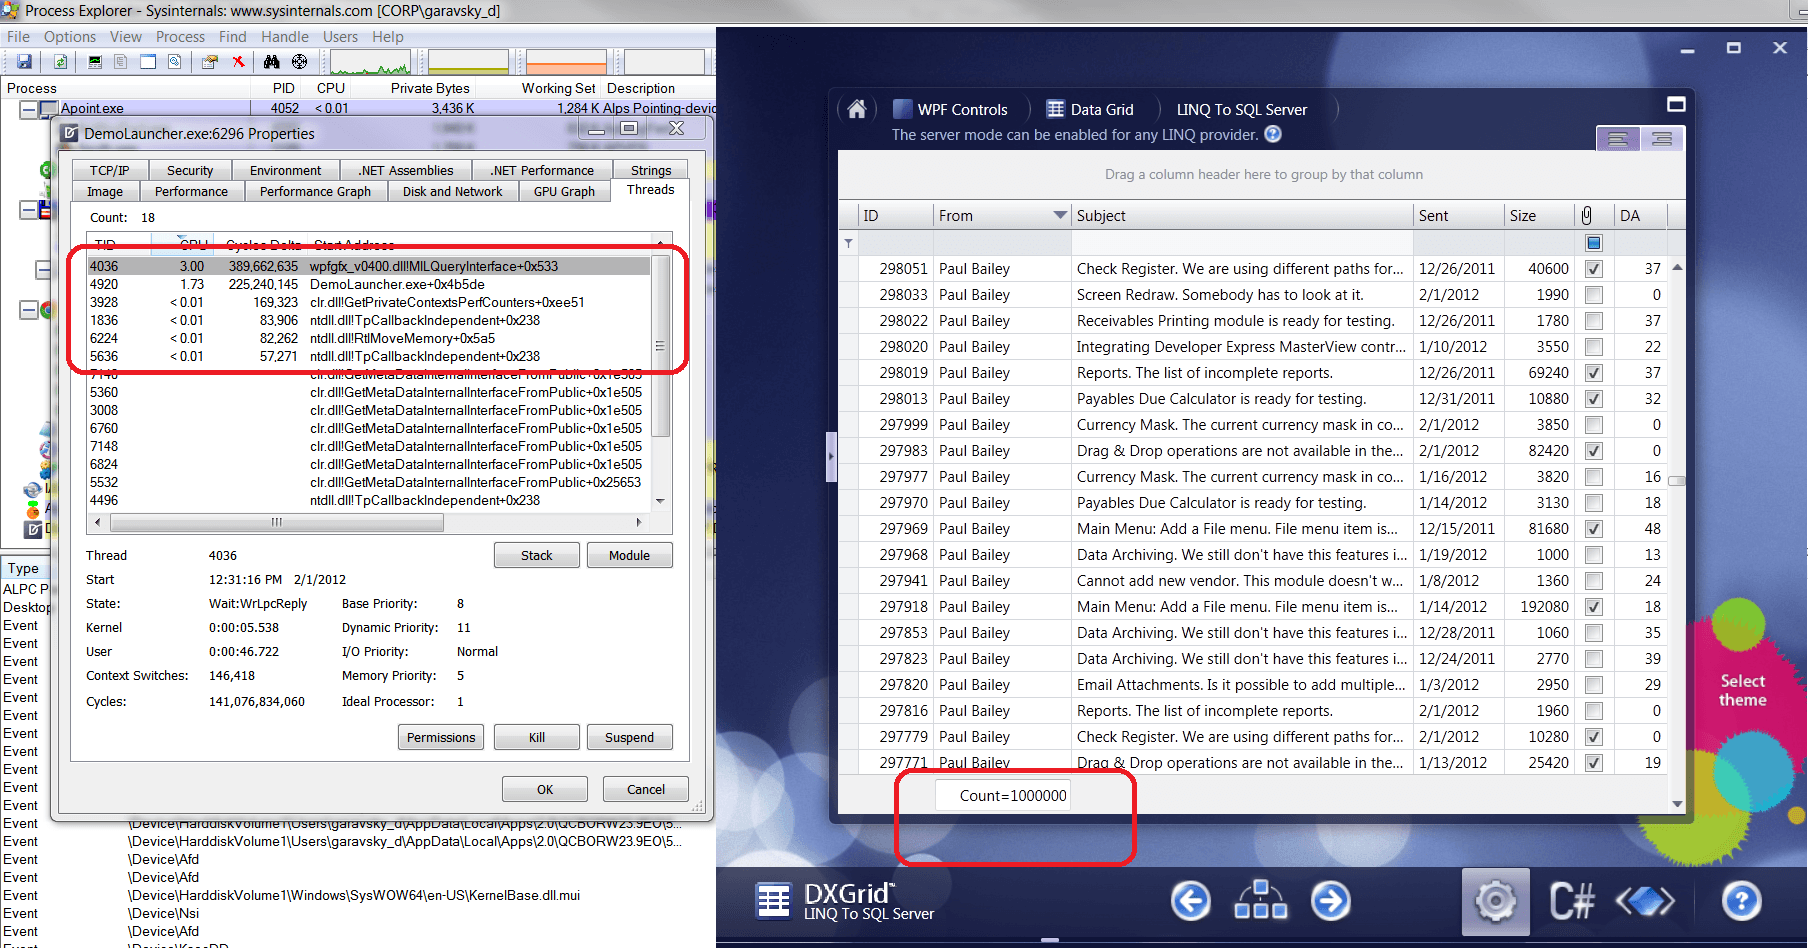Click Select theme in the demo
This screenshot has height=948, width=1808.
[1742, 690]
